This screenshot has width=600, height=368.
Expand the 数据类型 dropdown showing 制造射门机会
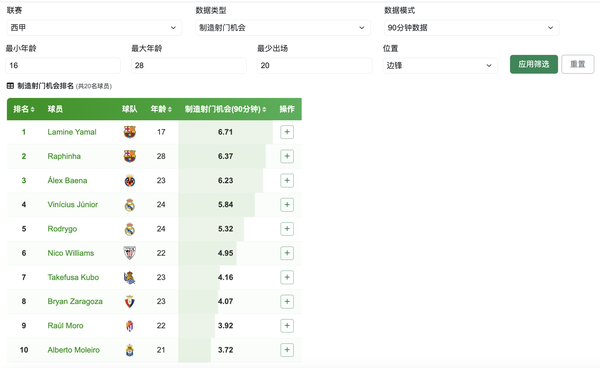[283, 28]
